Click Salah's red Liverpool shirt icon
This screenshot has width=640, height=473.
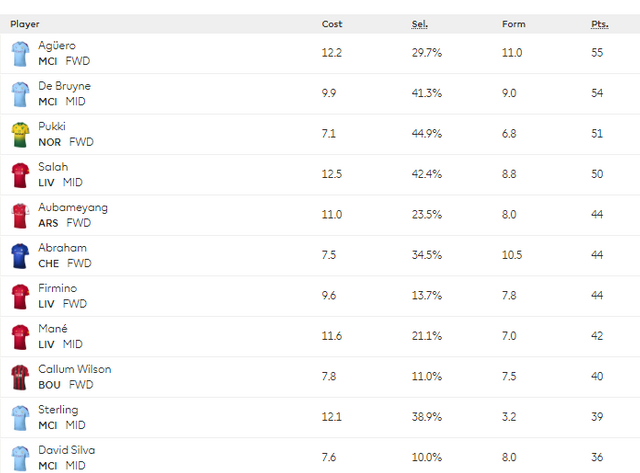click(x=20, y=175)
